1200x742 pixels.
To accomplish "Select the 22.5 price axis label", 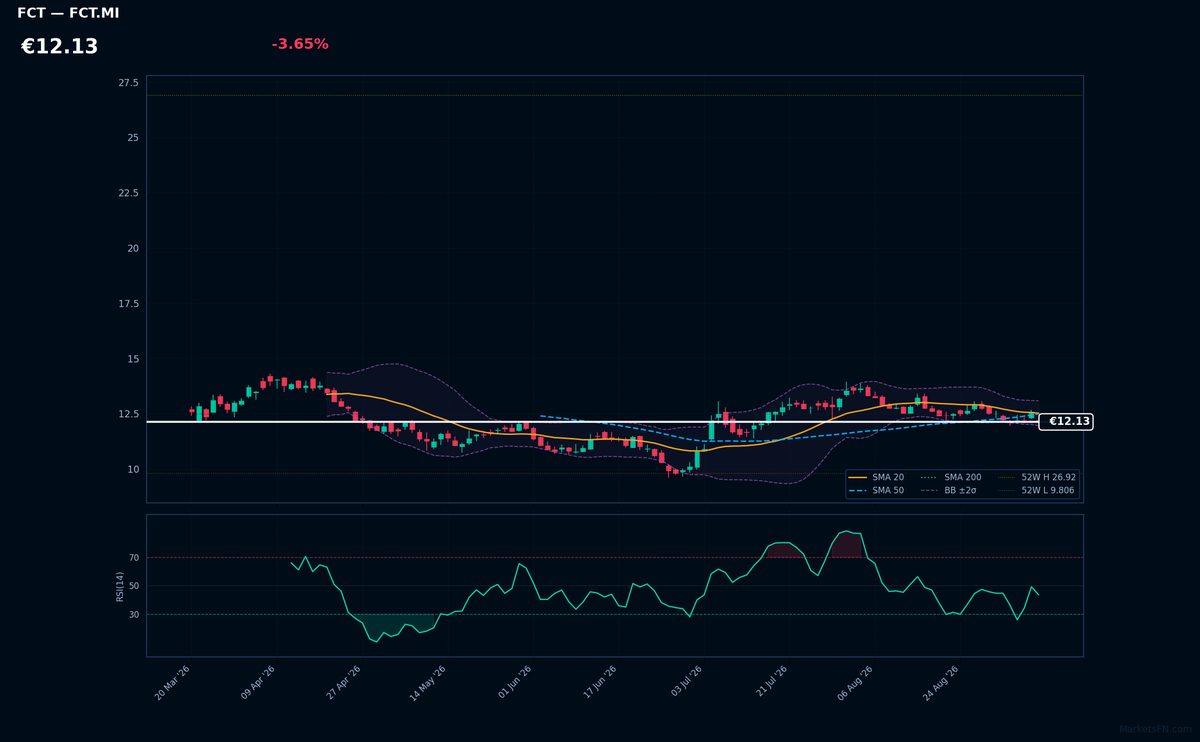I will pyautogui.click(x=129, y=193).
